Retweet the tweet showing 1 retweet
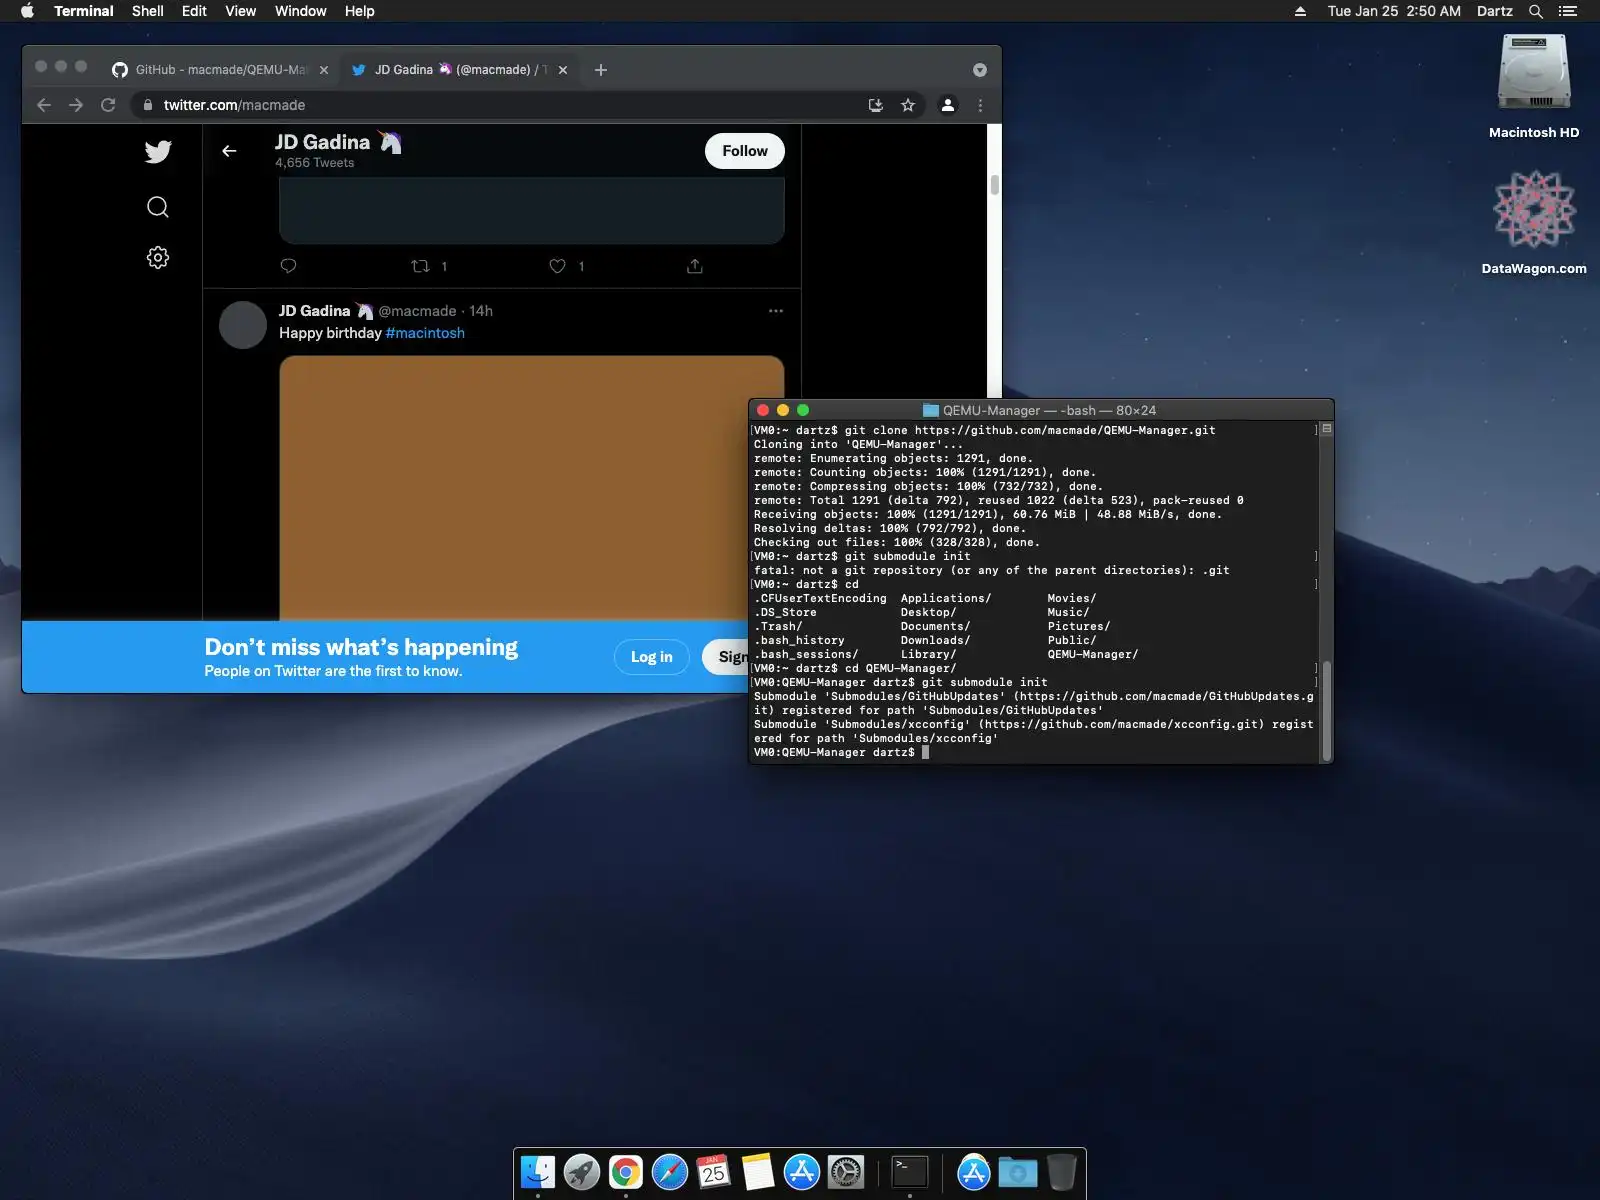Image resolution: width=1600 pixels, height=1200 pixels. 421,266
